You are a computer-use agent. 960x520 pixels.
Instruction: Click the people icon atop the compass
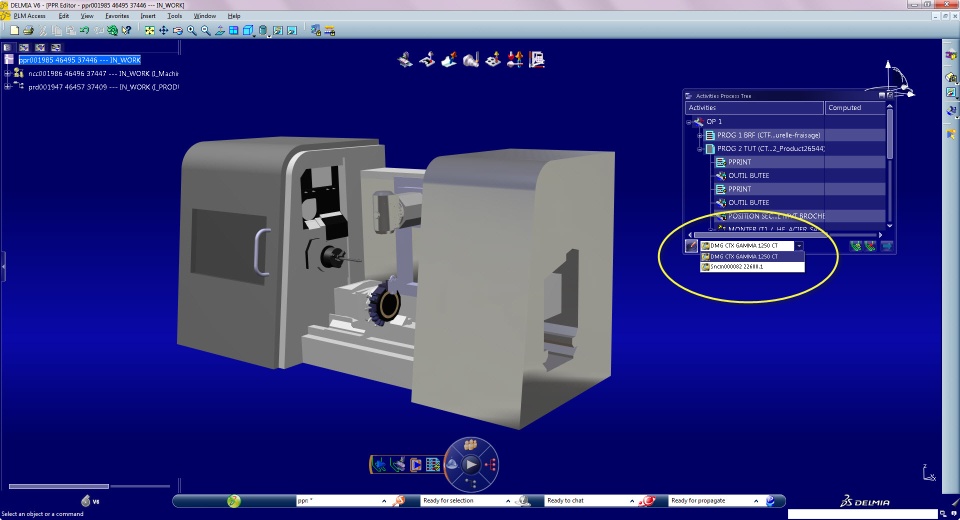click(470, 445)
